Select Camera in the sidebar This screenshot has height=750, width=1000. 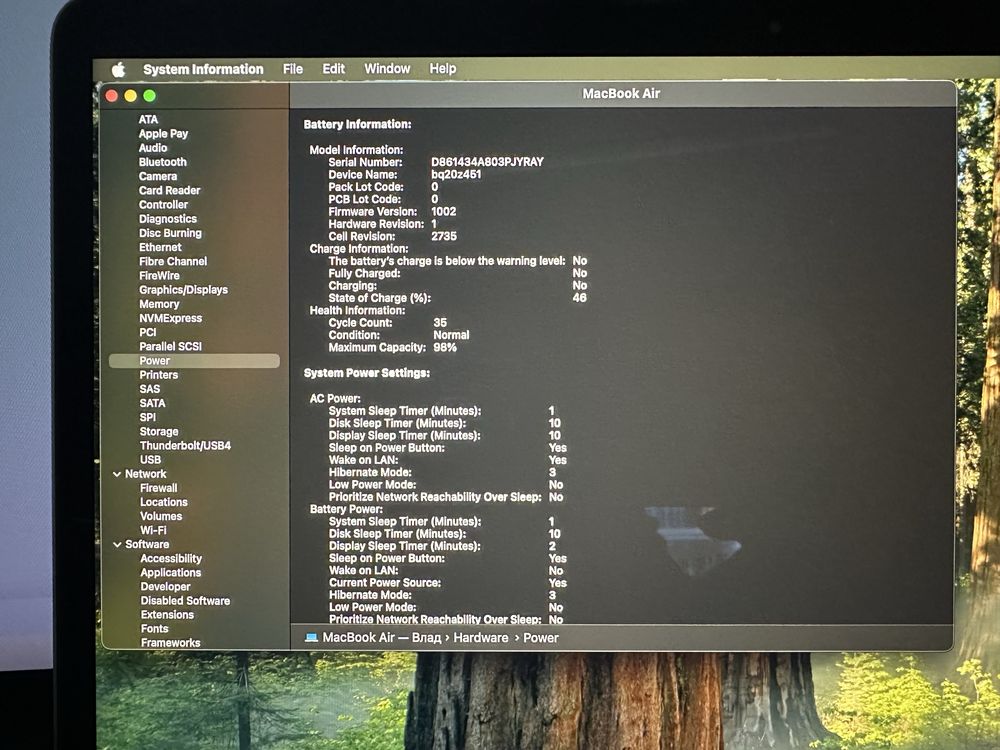point(158,176)
